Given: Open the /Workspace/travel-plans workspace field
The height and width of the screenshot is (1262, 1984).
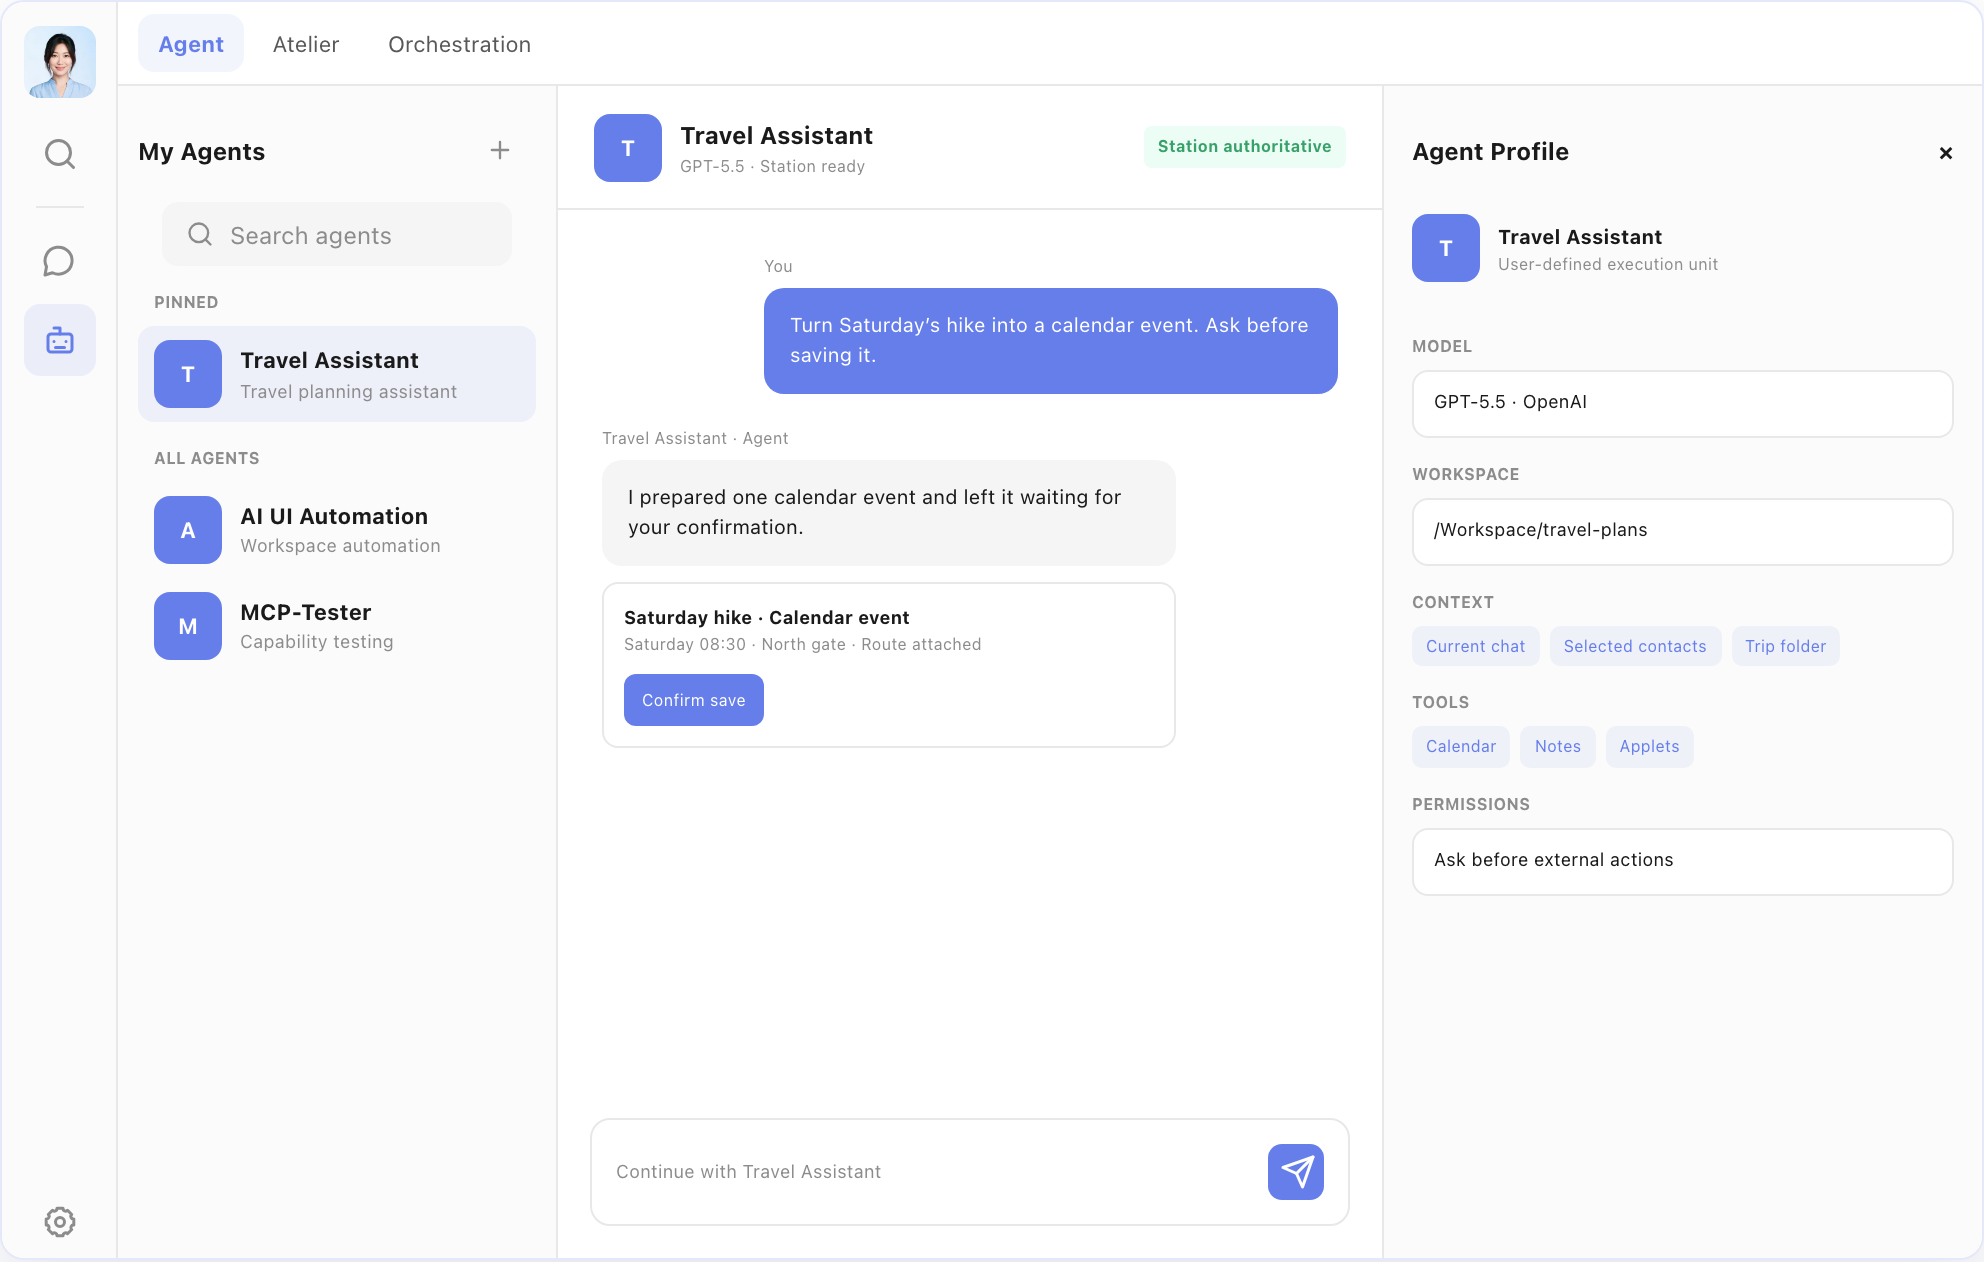Looking at the screenshot, I should coord(1683,532).
